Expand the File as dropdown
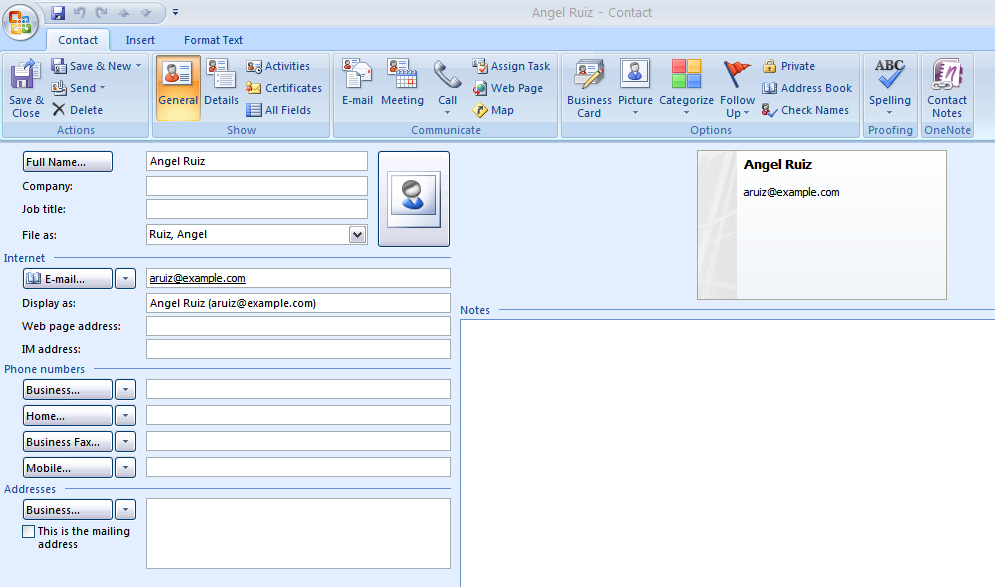Viewport: 995px width, 587px height. pyautogui.click(x=357, y=234)
